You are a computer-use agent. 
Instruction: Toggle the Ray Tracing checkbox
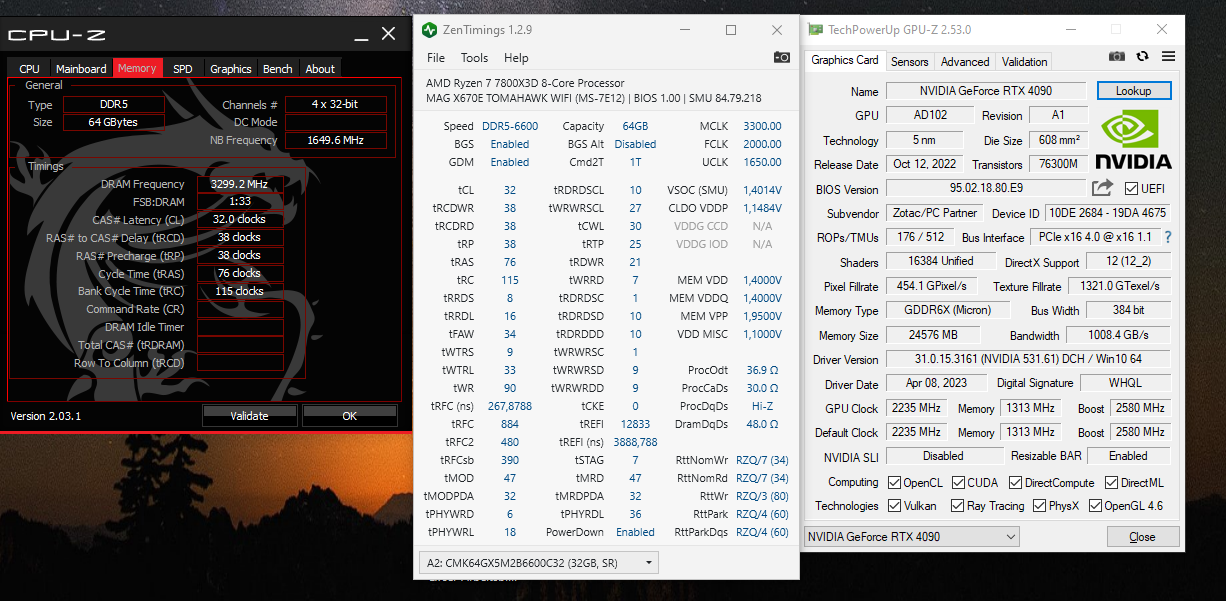tap(958, 506)
